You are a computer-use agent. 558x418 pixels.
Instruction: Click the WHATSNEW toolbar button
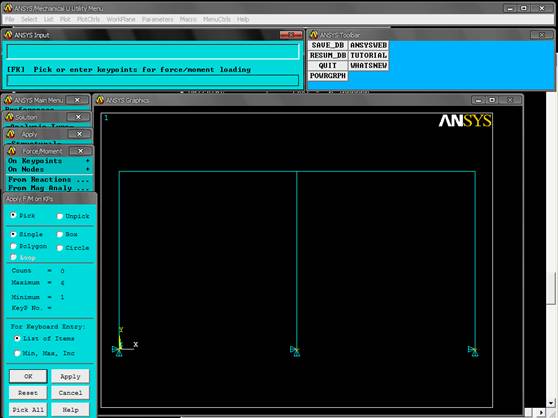click(368, 66)
